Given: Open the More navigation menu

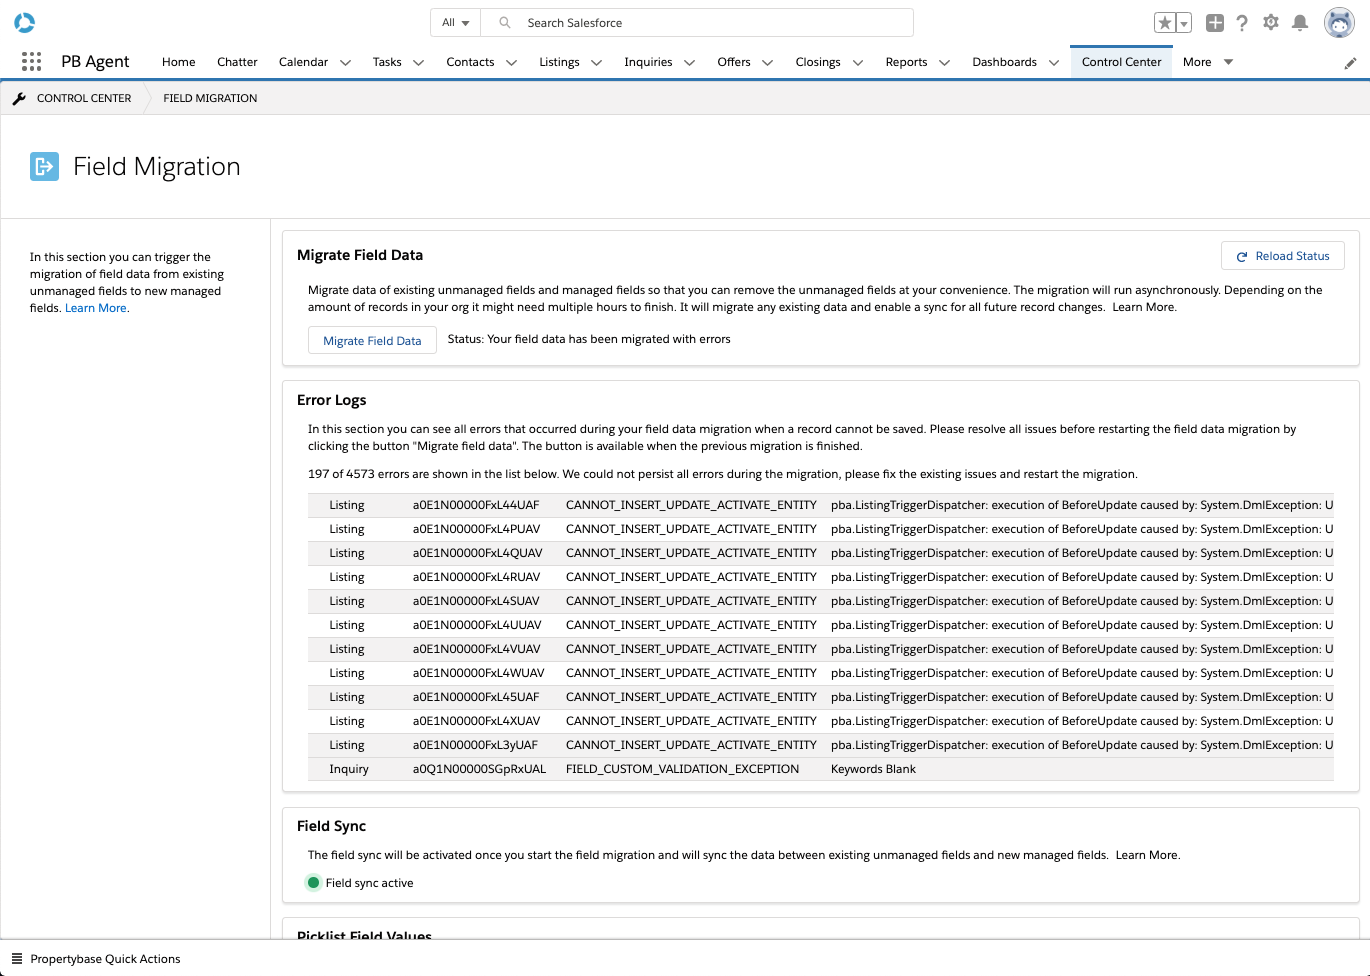Looking at the screenshot, I should coord(1208,62).
